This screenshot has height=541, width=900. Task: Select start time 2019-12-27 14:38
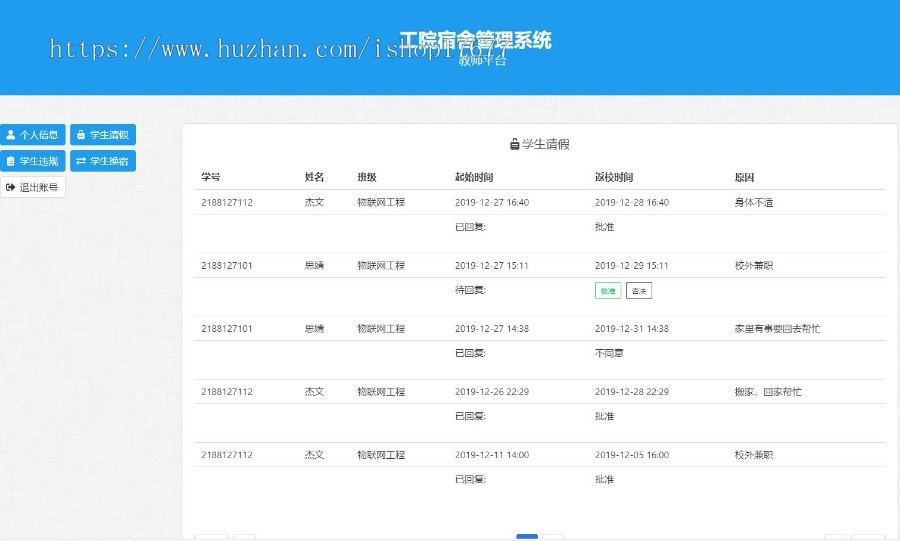[x=492, y=329]
